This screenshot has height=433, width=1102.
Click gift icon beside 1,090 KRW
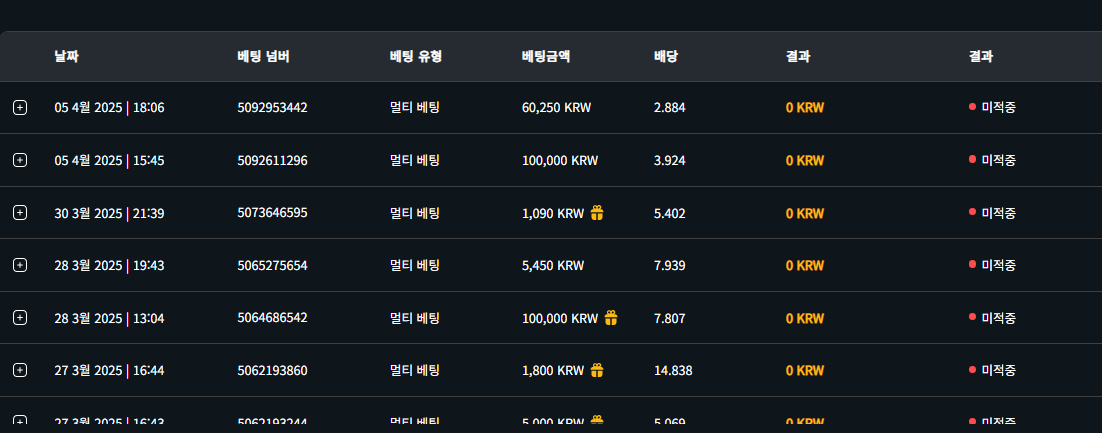(x=597, y=212)
